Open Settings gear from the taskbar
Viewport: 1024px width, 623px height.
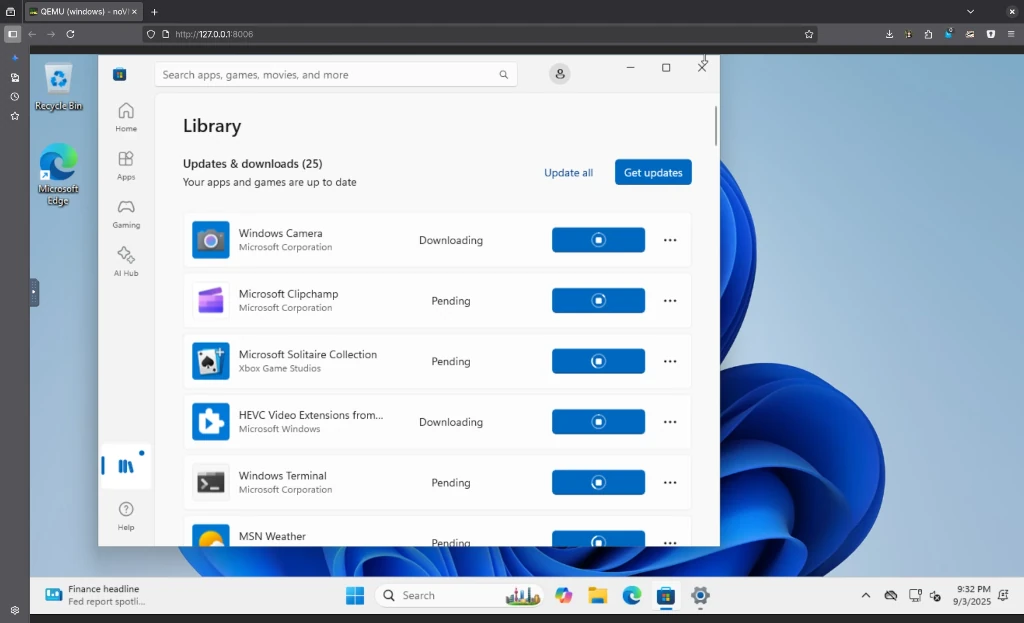pyautogui.click(x=700, y=596)
